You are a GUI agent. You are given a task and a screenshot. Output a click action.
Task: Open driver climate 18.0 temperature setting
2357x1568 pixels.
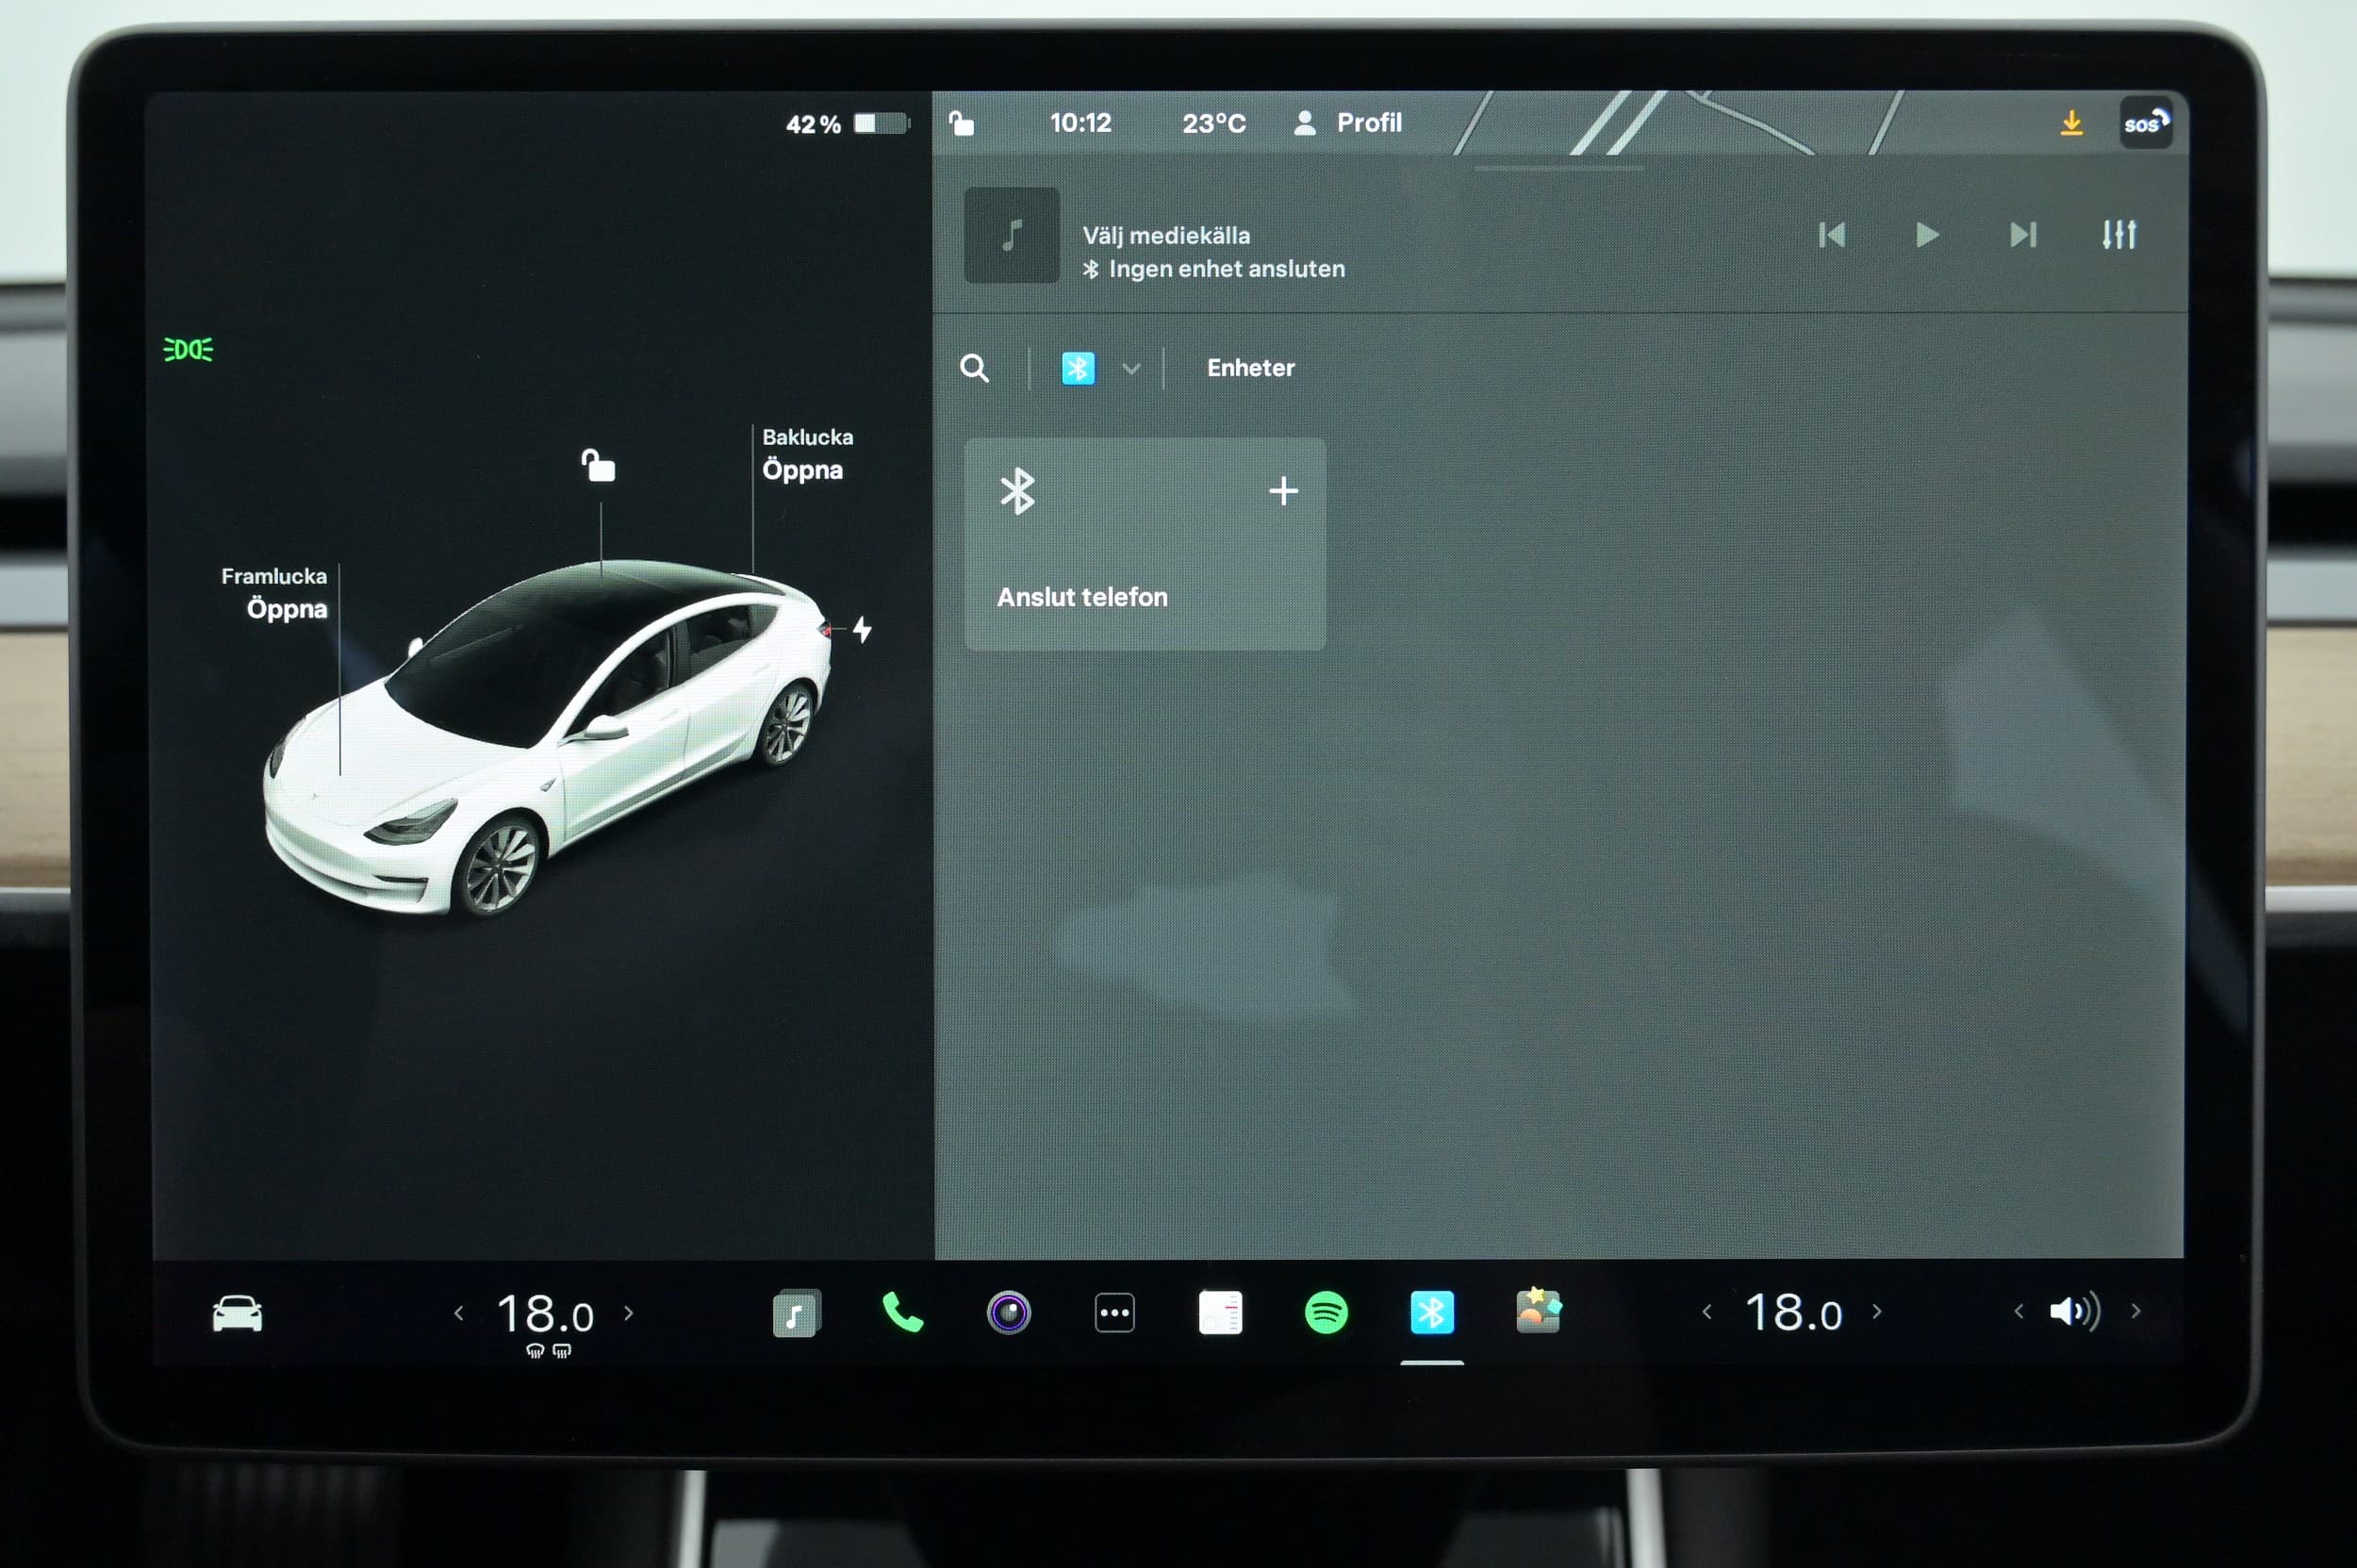pyautogui.click(x=546, y=1314)
